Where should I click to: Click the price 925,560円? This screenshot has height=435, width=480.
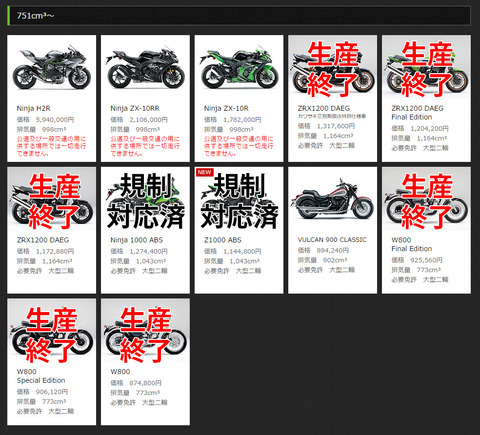click(426, 260)
